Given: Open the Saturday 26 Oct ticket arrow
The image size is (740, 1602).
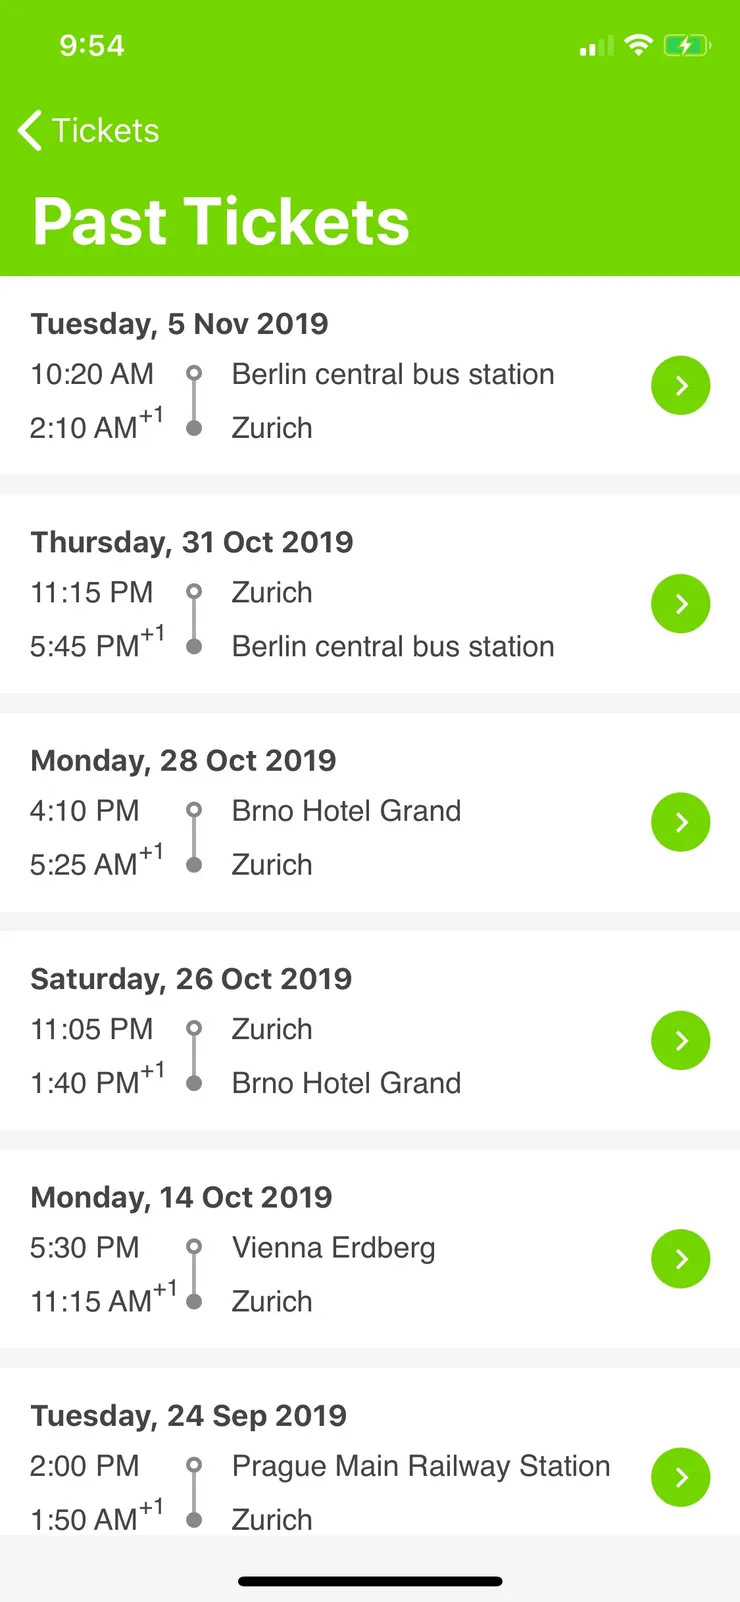Looking at the screenshot, I should point(680,1040).
